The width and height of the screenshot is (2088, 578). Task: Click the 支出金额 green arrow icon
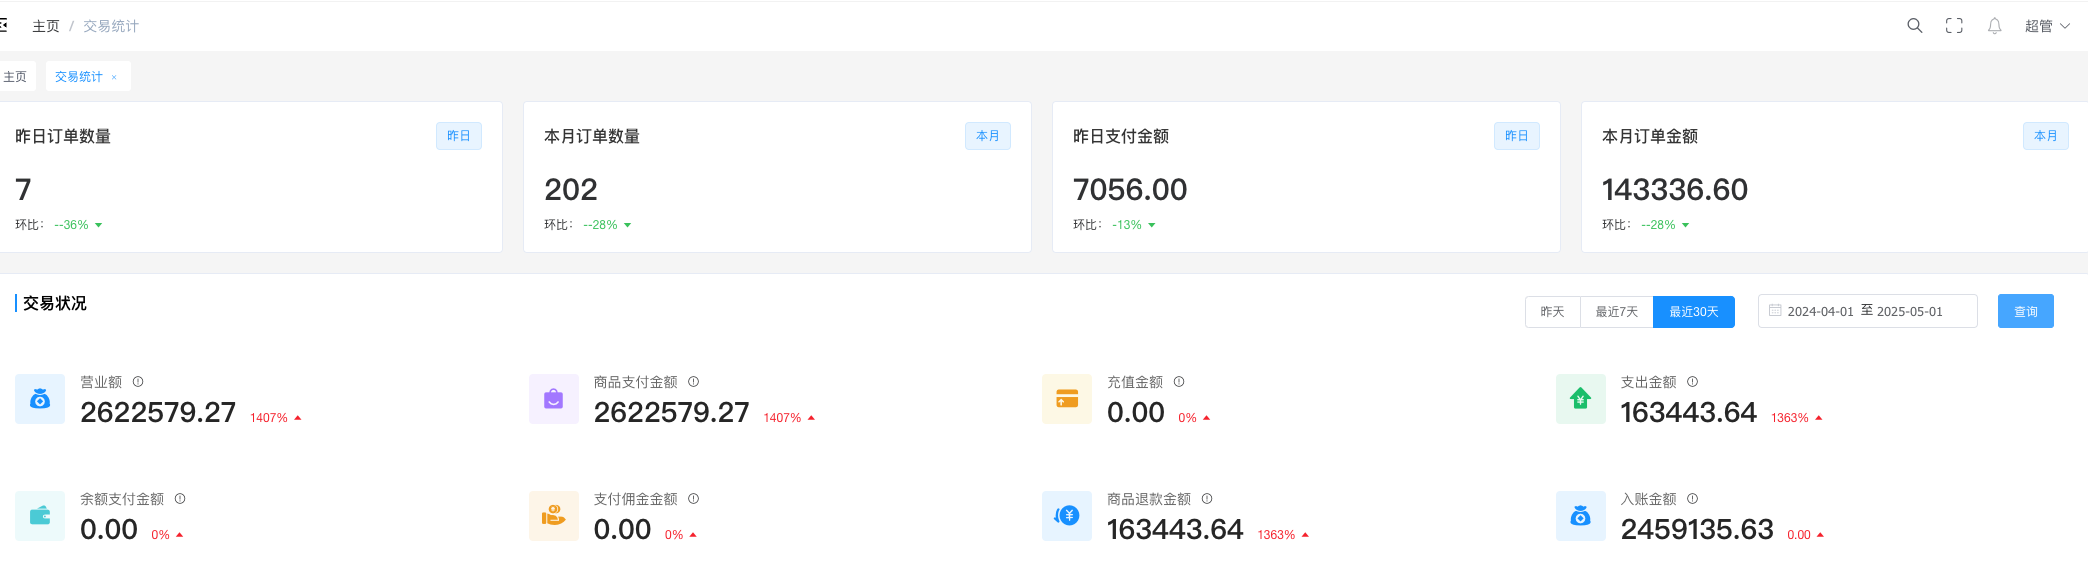(x=1580, y=398)
